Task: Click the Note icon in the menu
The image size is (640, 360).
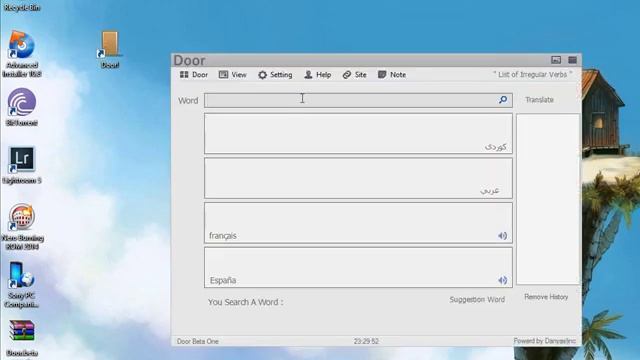Action: [382, 75]
